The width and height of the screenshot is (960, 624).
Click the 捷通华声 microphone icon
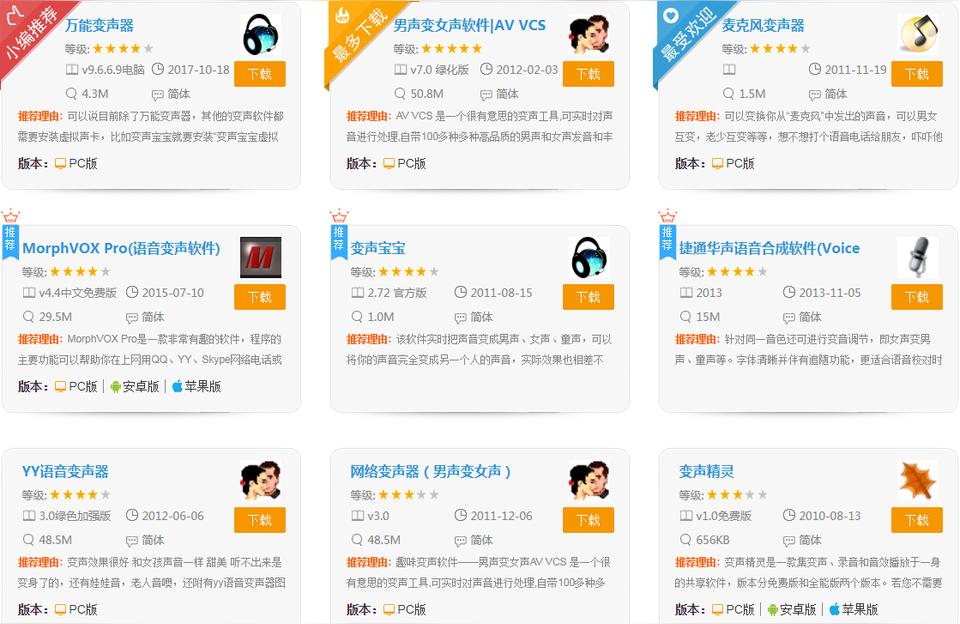coord(918,258)
